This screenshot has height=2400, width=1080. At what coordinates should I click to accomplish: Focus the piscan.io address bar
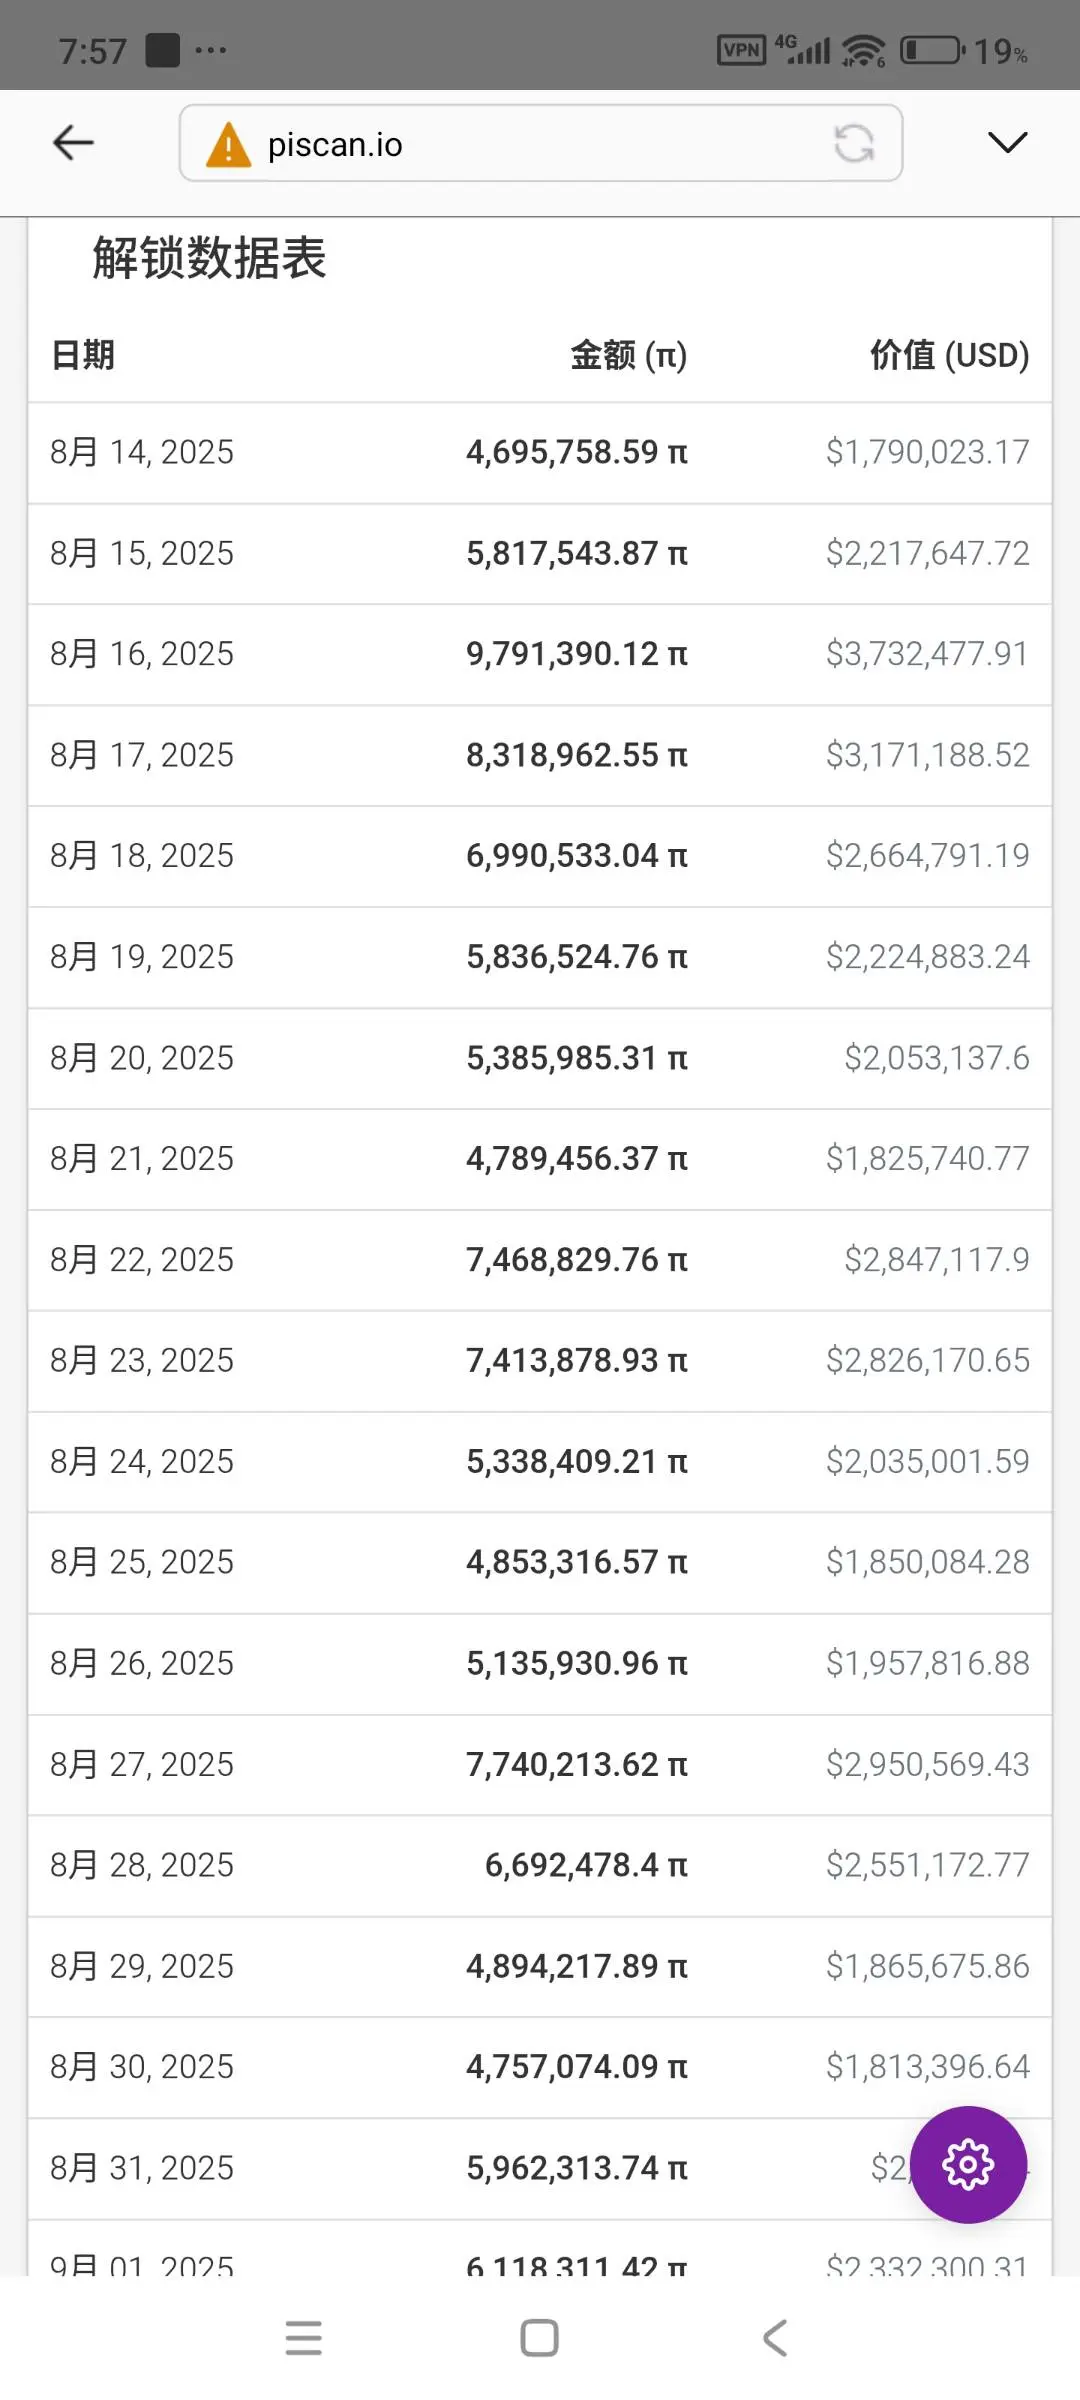541,143
